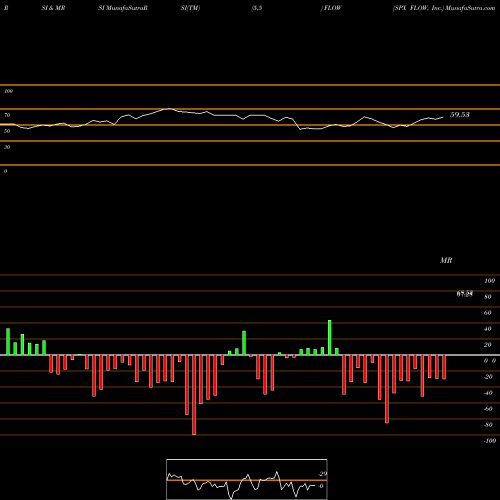Viewport: 500px width, 500px height.
Task: Click the MR panel title label
Action: click(x=446, y=260)
